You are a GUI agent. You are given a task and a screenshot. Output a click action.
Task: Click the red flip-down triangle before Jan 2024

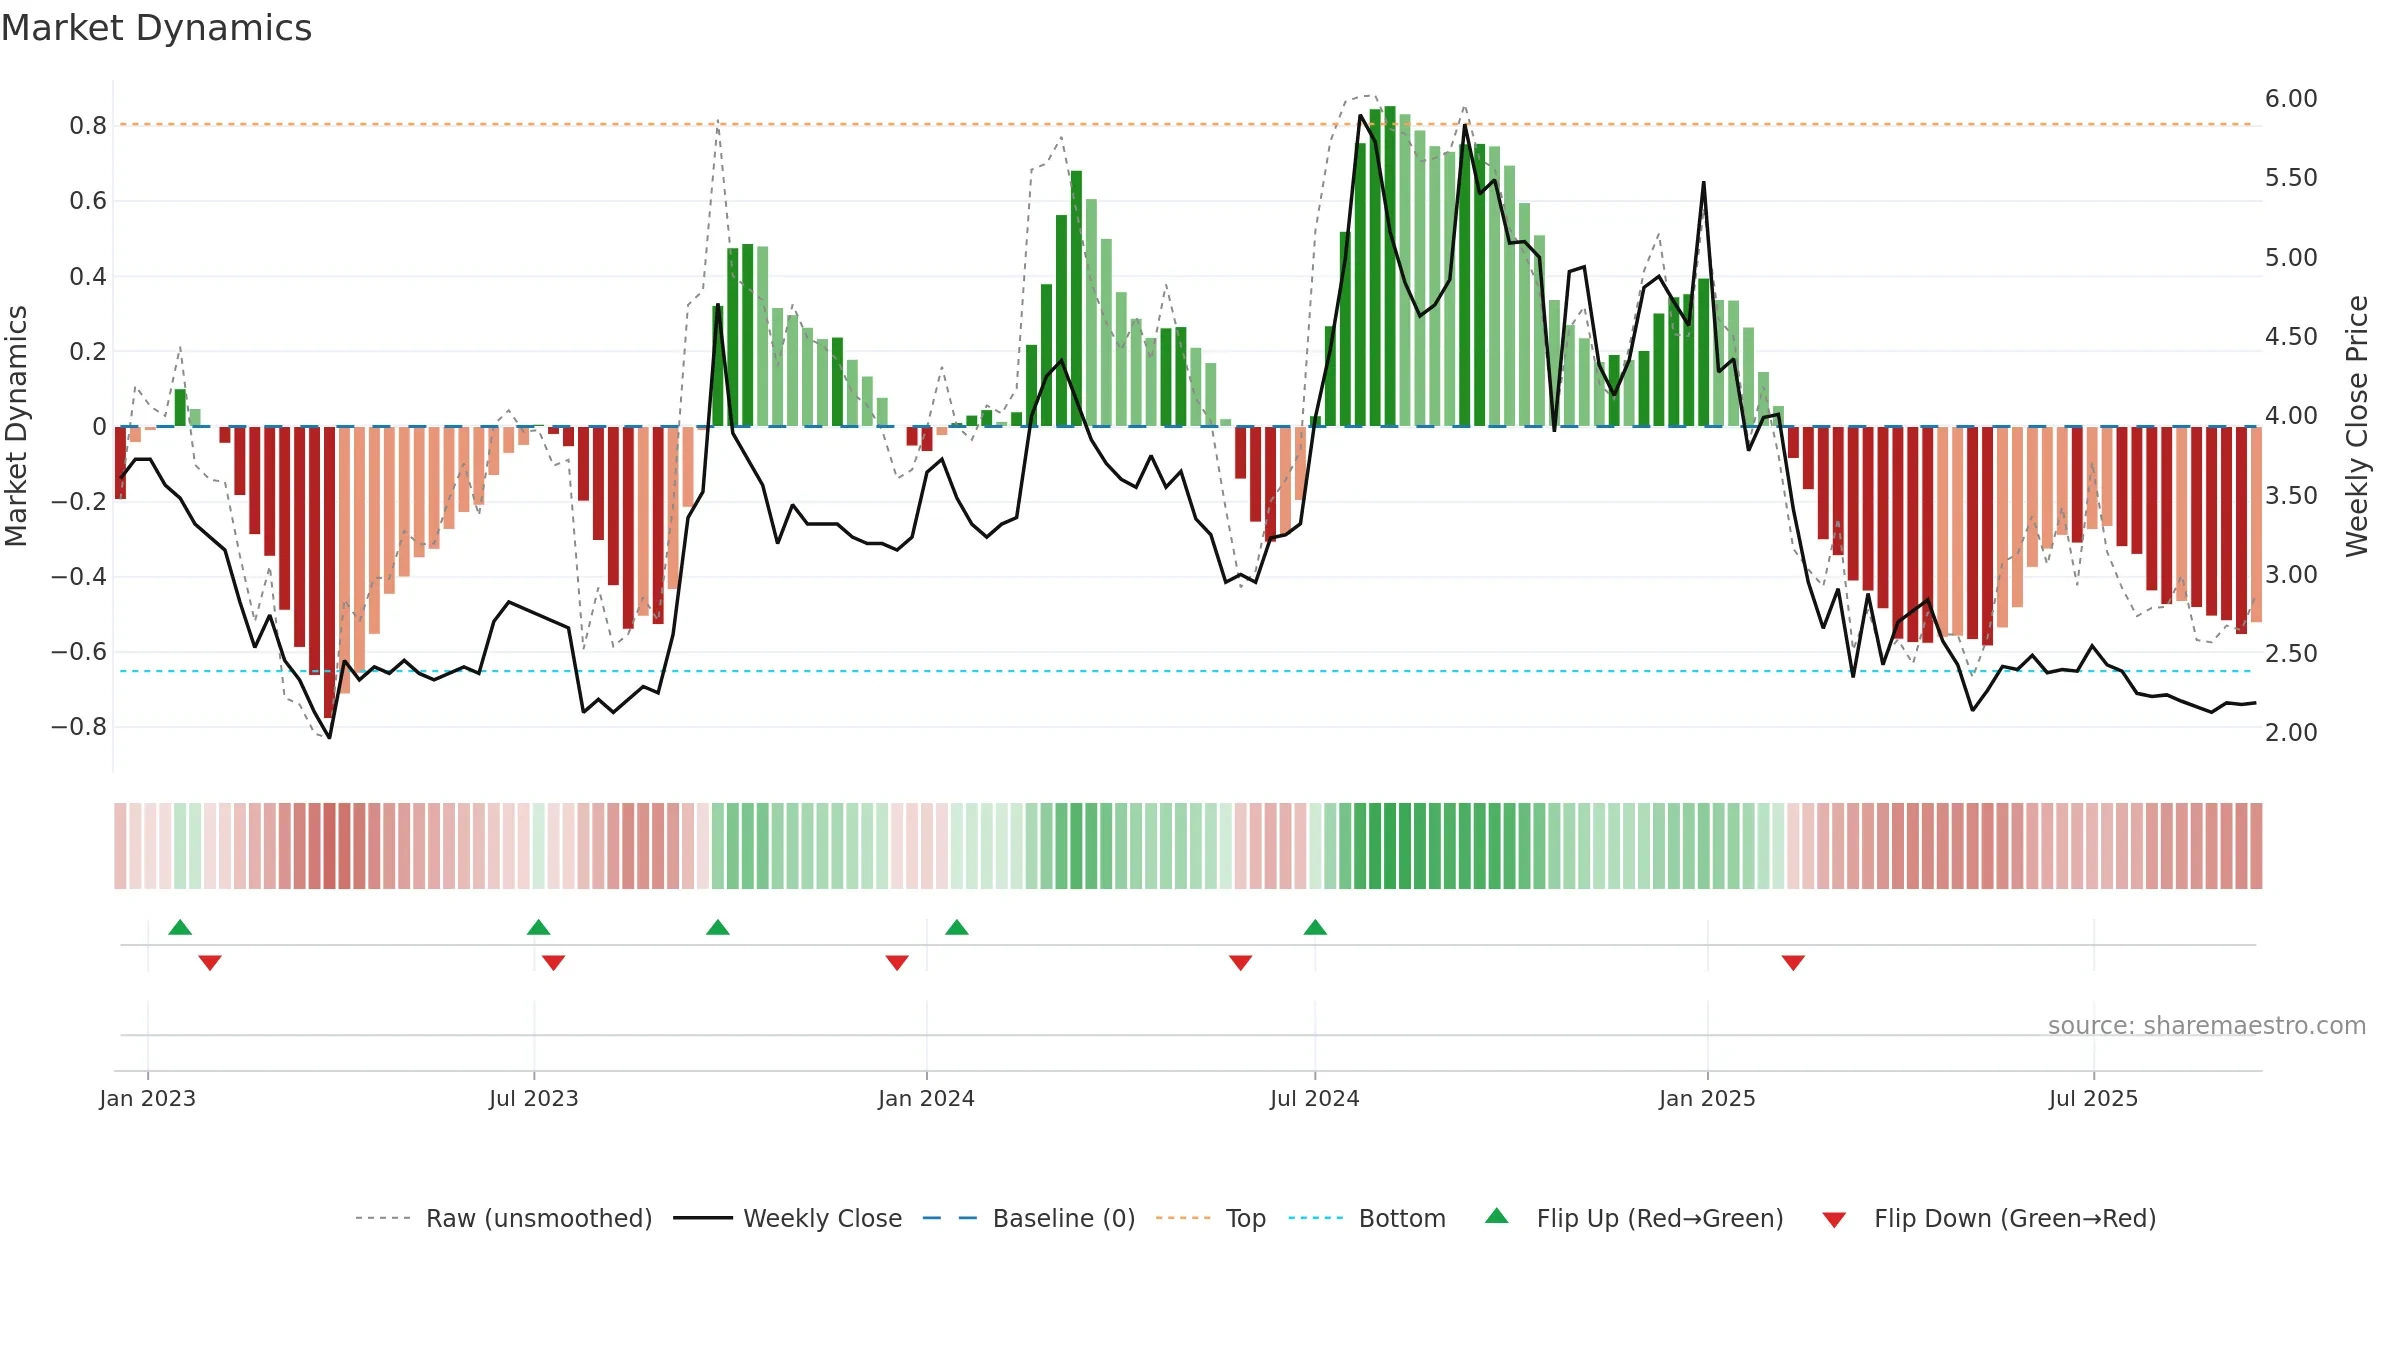pos(897,962)
